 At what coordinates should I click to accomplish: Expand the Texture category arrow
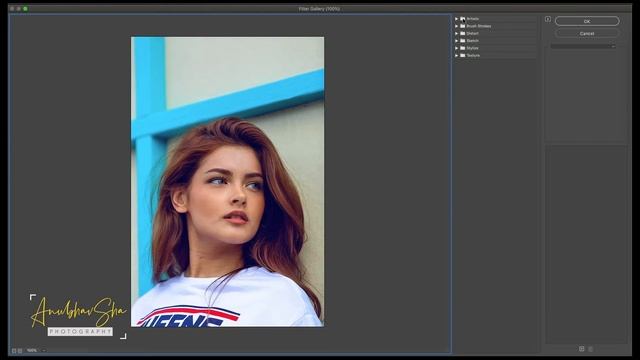pos(456,56)
